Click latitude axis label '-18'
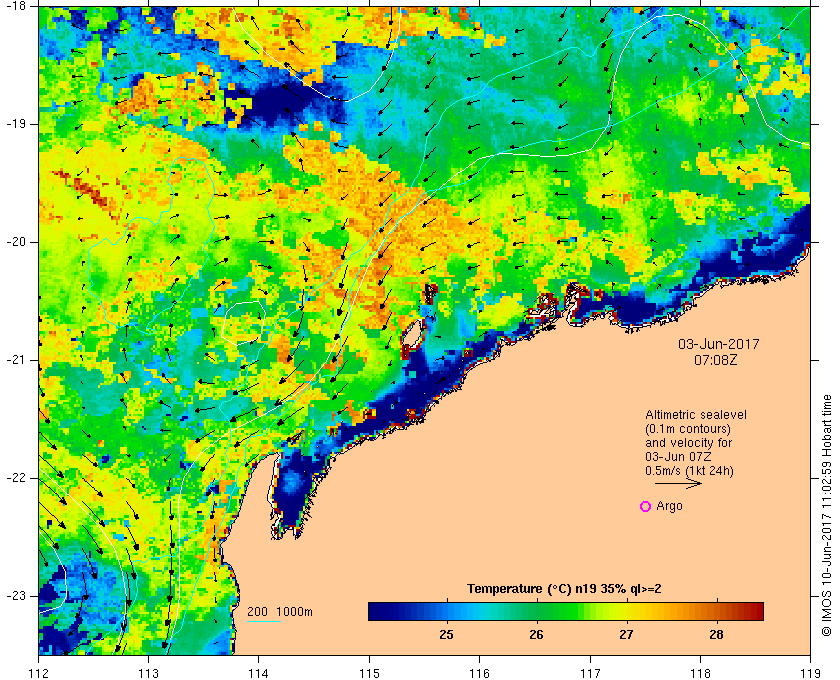840x680 pixels. [x=15, y=6]
